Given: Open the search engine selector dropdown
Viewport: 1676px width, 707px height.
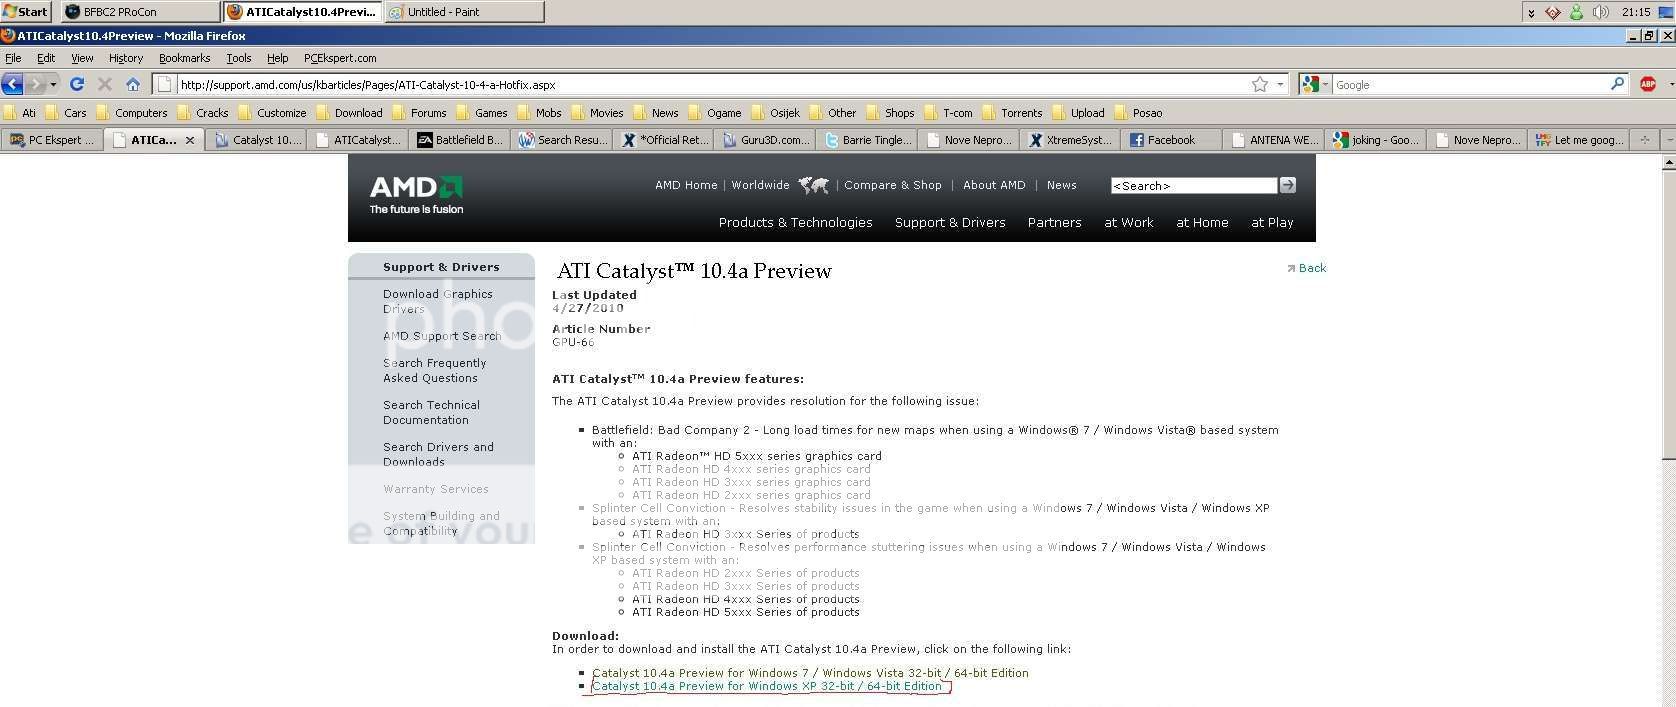Looking at the screenshot, I should click(x=1316, y=85).
